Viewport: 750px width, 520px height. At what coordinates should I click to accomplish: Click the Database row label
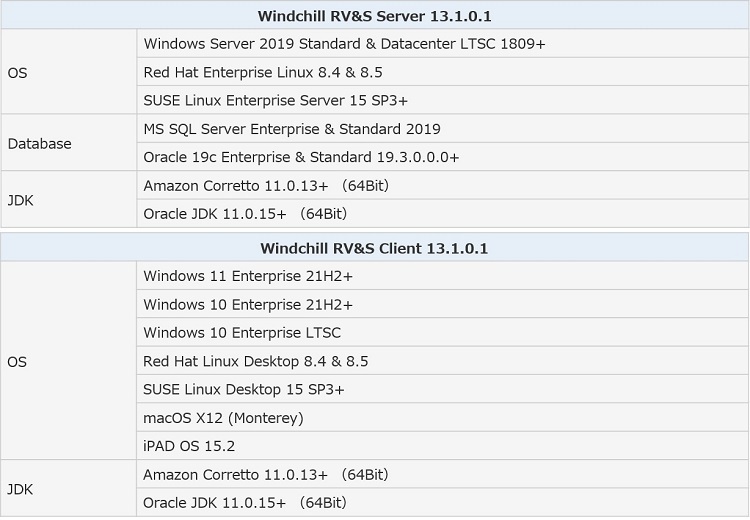(40, 144)
